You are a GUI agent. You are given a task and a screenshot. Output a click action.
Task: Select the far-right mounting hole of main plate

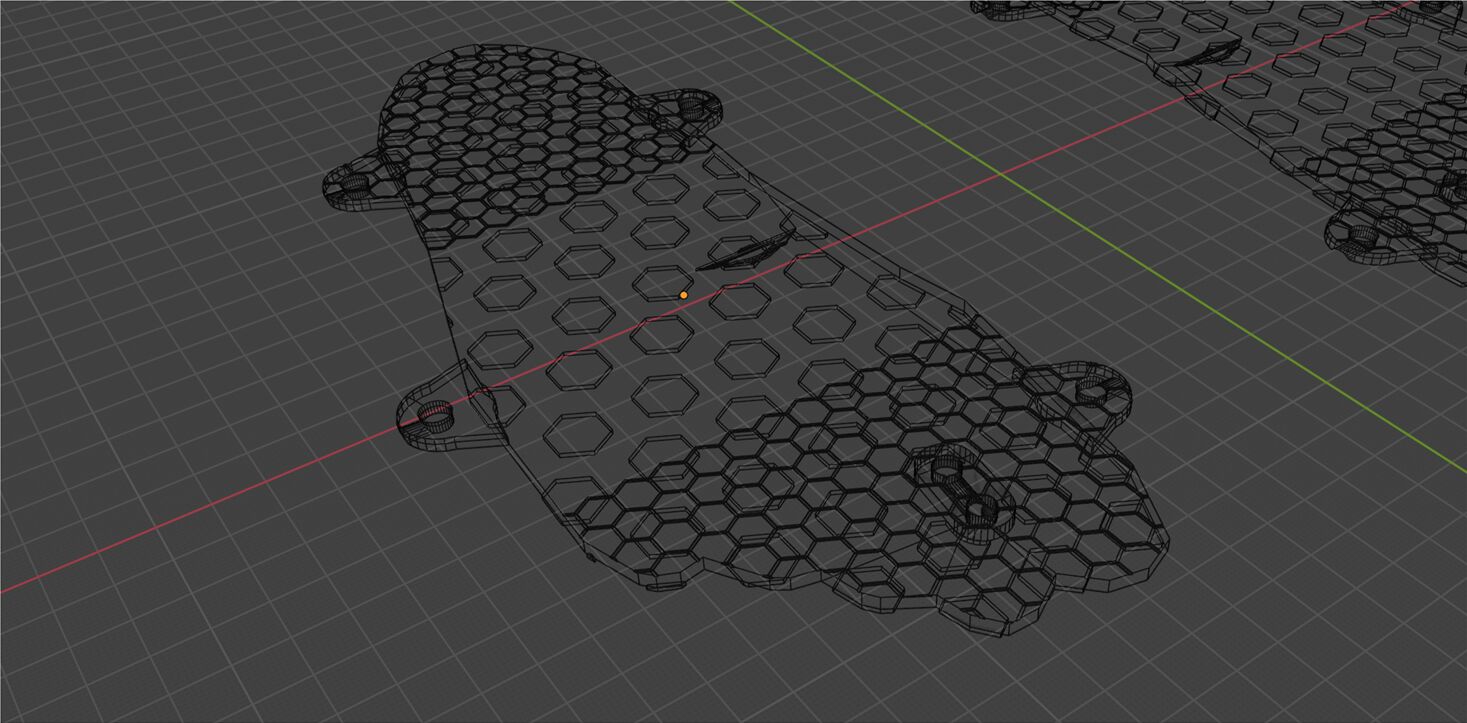[x=1094, y=391]
